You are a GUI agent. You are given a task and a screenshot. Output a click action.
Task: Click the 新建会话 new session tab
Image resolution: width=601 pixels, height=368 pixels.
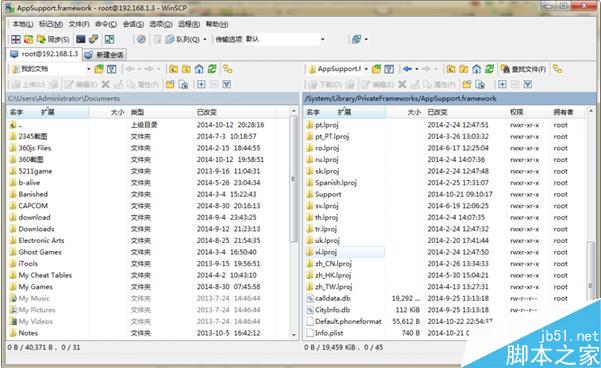click(x=105, y=55)
